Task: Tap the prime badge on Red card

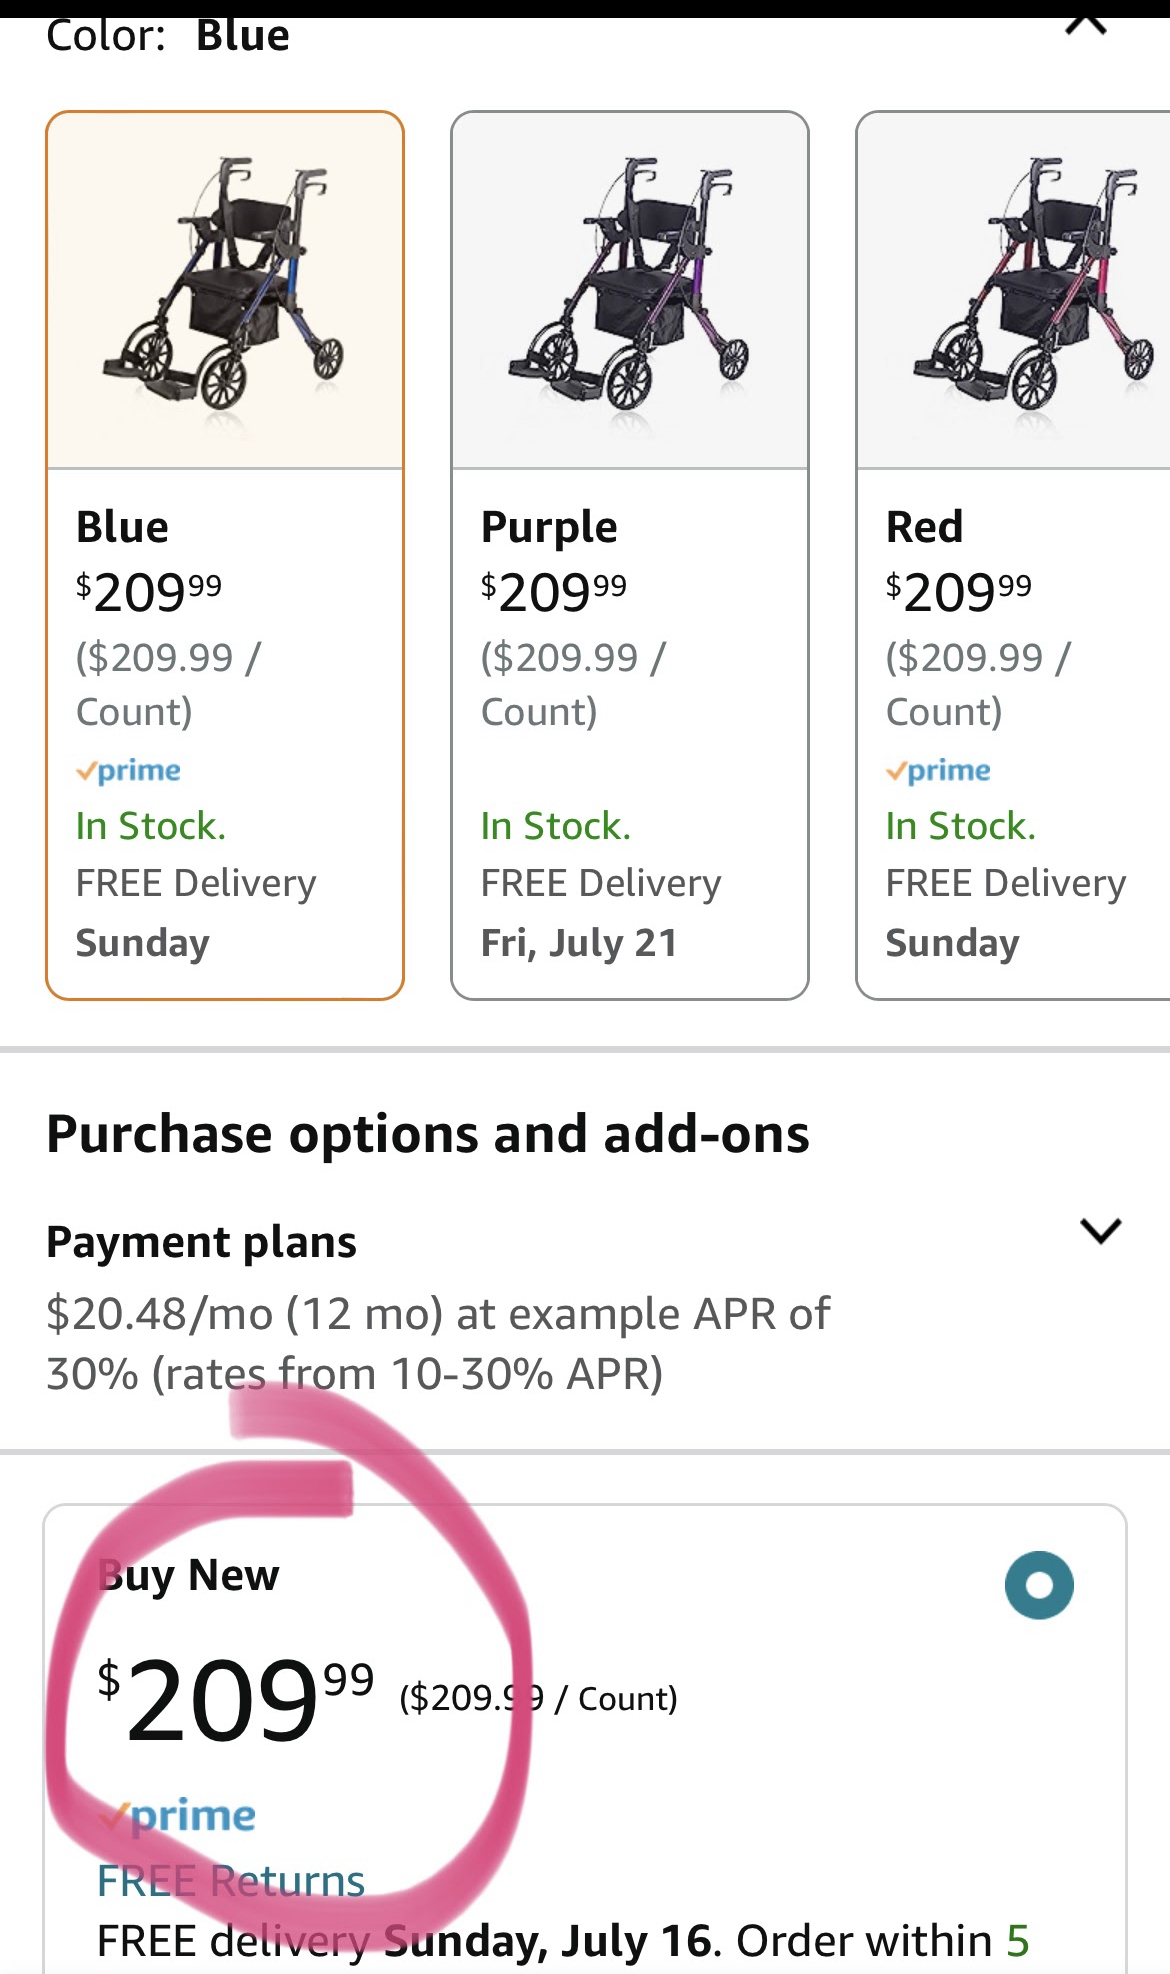Action: pos(938,771)
